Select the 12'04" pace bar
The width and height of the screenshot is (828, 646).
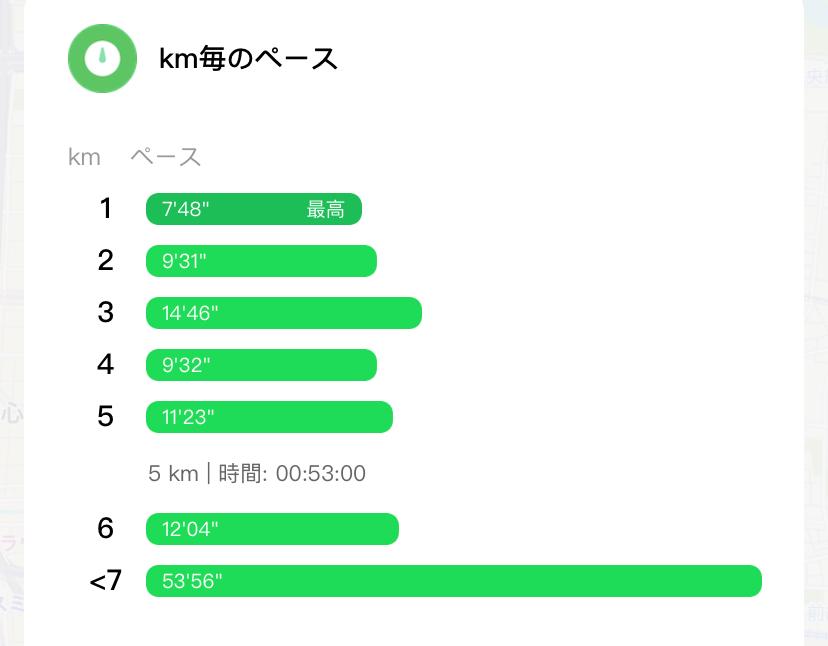[x=272, y=529]
